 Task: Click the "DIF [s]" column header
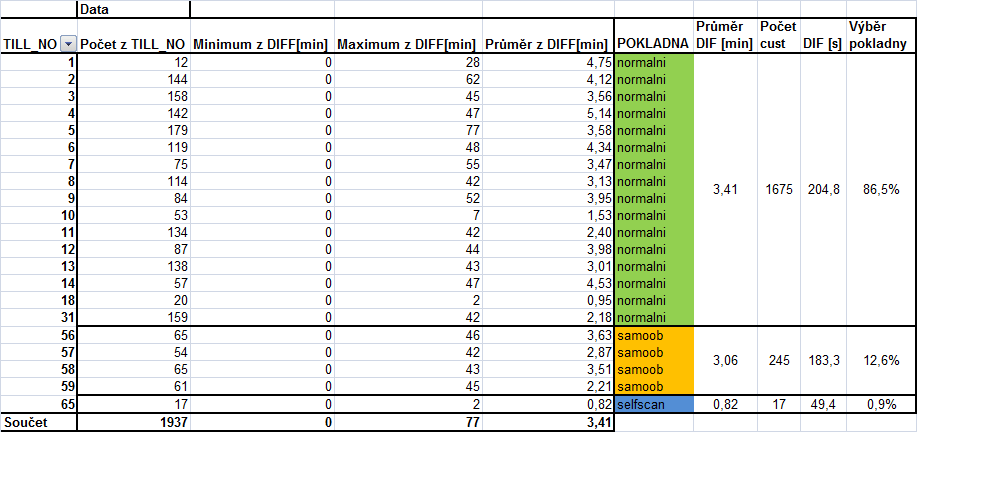point(822,44)
